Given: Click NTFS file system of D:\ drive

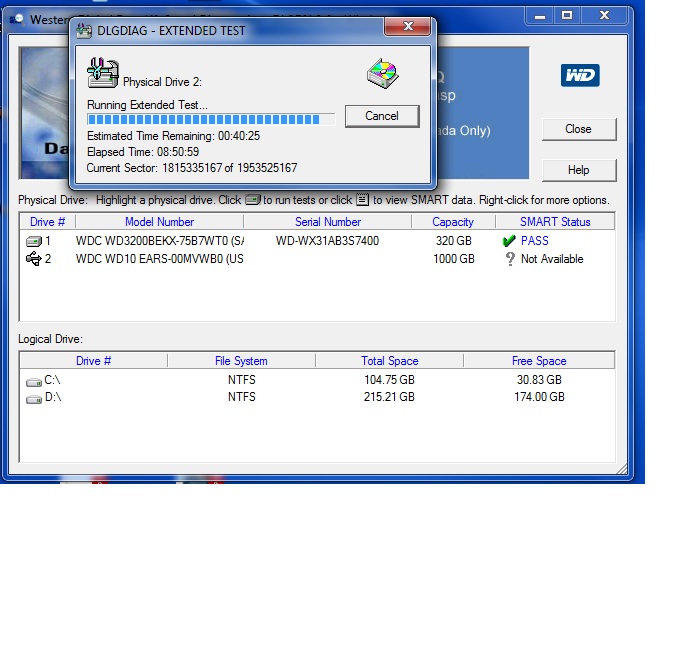Looking at the screenshot, I should [x=241, y=397].
